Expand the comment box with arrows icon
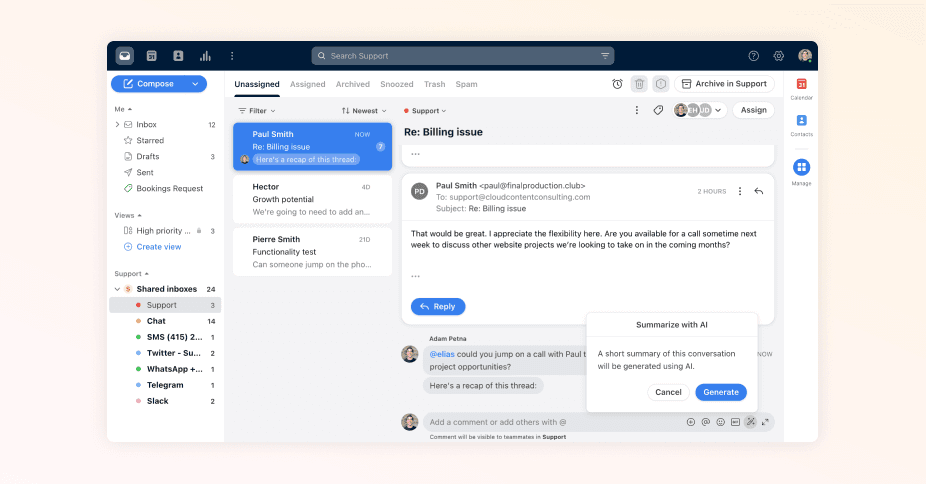 click(765, 422)
